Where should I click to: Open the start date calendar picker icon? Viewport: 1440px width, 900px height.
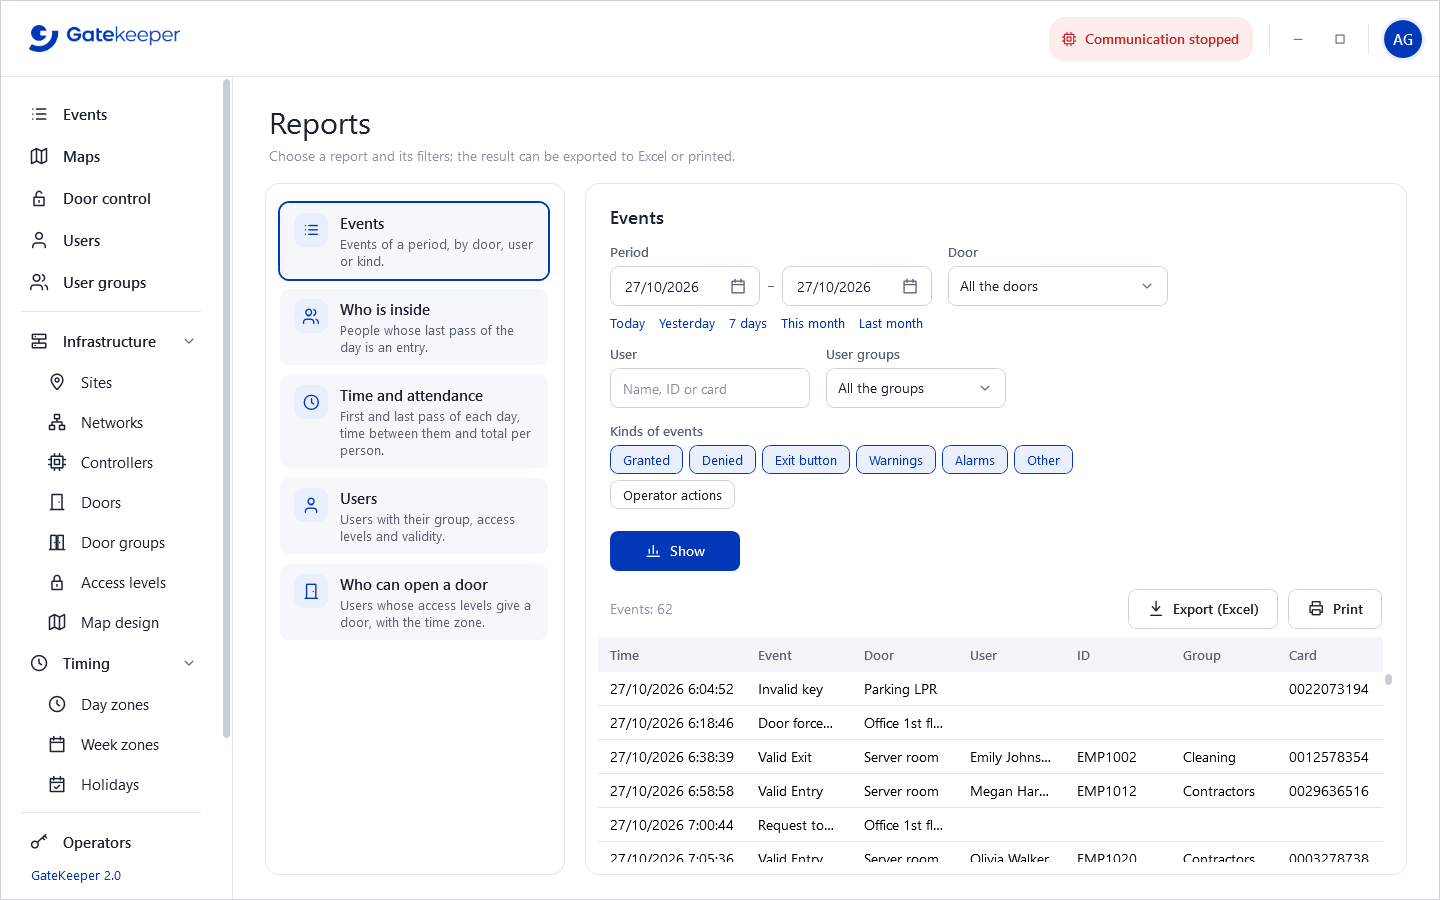738,286
